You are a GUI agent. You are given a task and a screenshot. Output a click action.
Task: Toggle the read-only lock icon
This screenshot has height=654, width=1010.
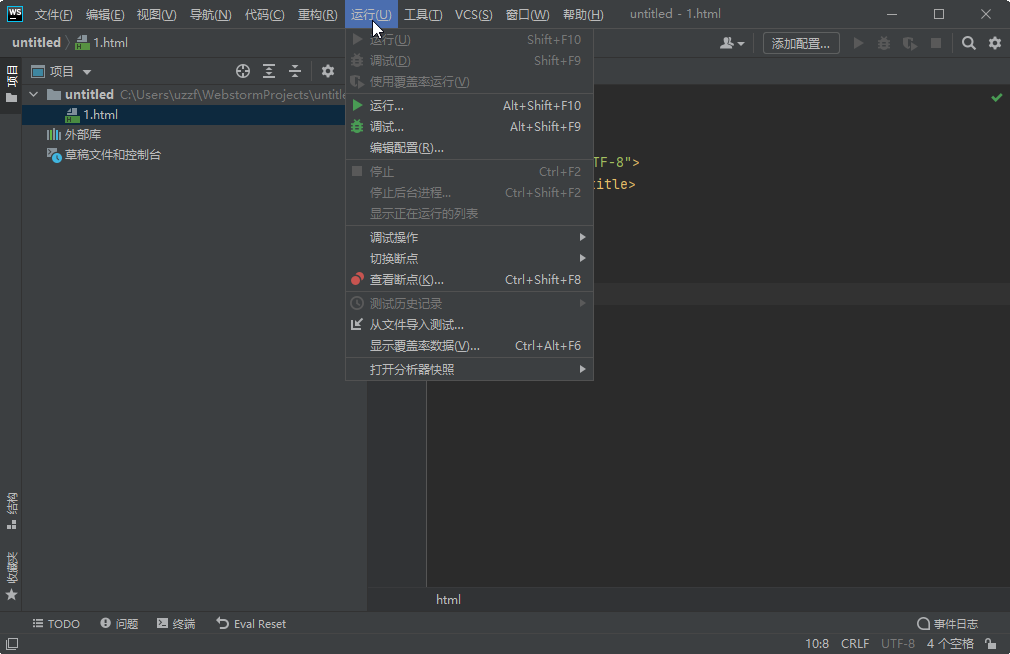coord(991,644)
